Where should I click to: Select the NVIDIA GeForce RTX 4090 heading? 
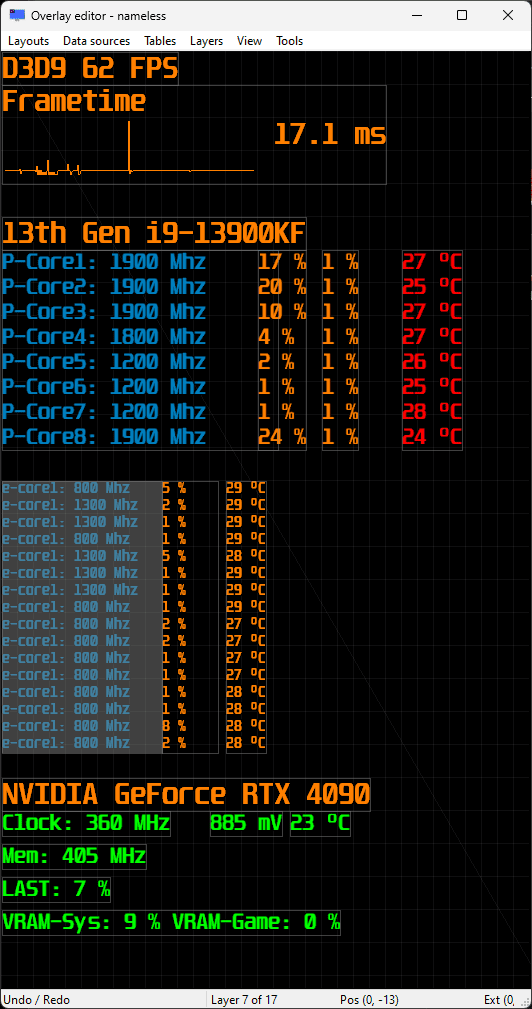pyautogui.click(x=186, y=795)
